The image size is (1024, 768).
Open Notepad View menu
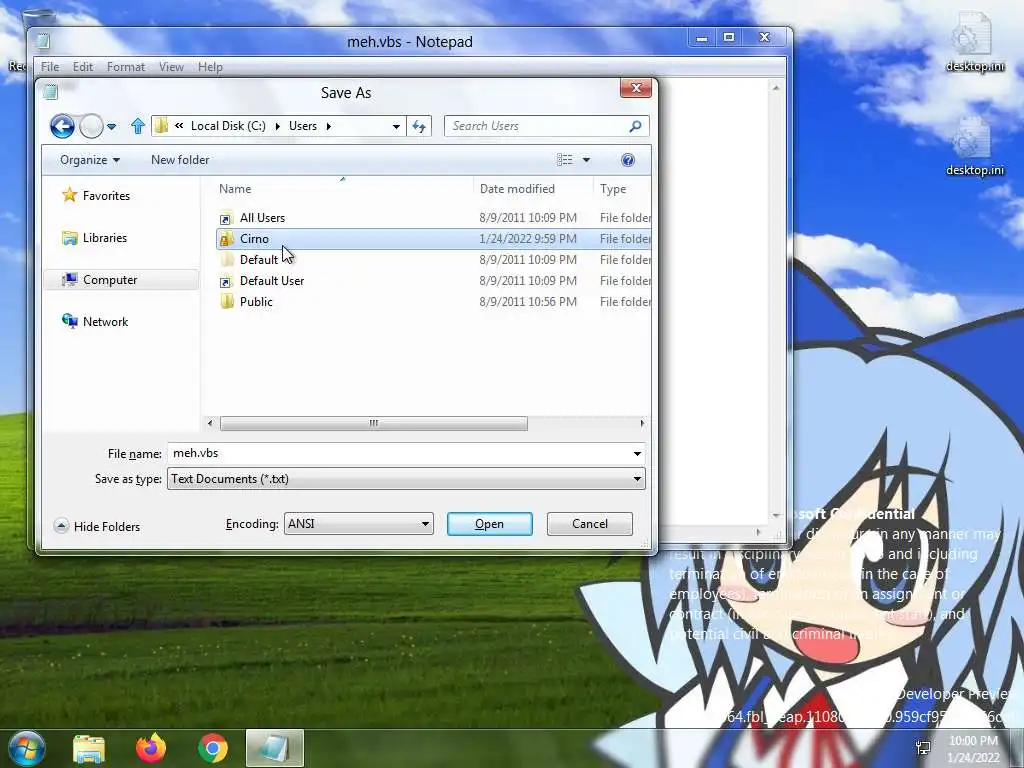171,67
